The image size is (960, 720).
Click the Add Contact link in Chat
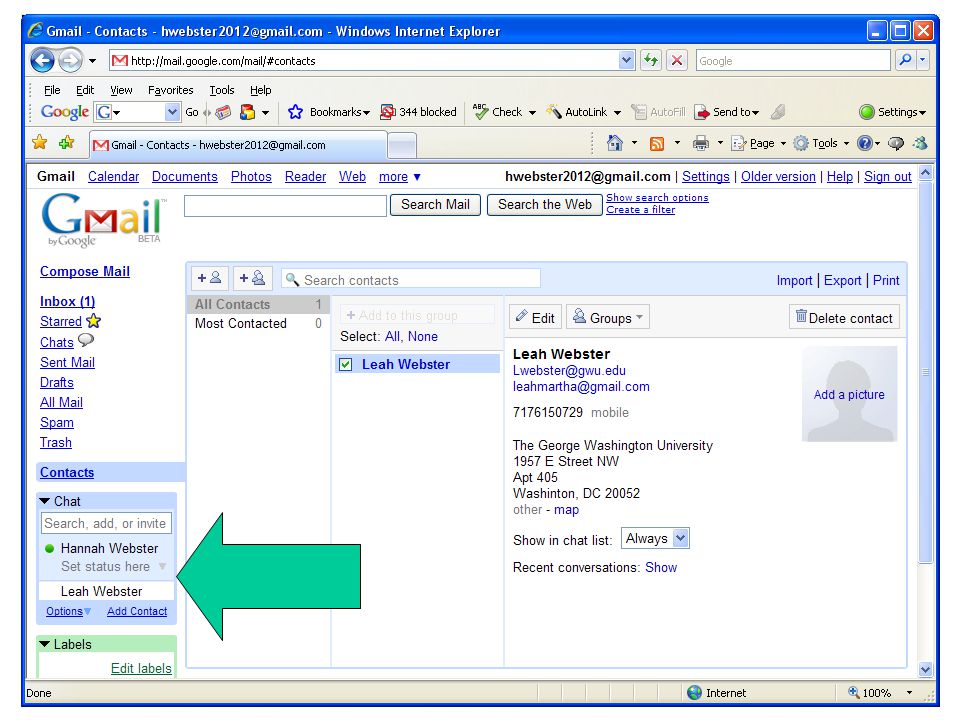pos(137,611)
